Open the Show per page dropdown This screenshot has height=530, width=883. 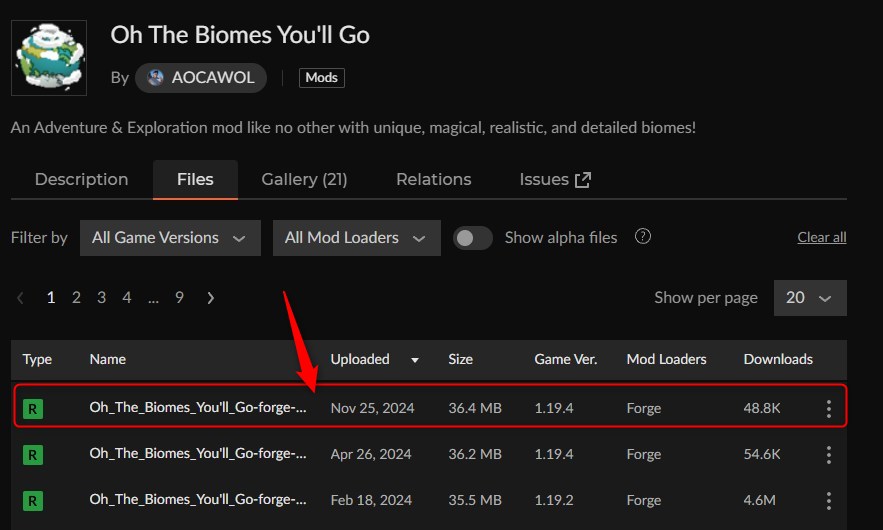tap(809, 298)
